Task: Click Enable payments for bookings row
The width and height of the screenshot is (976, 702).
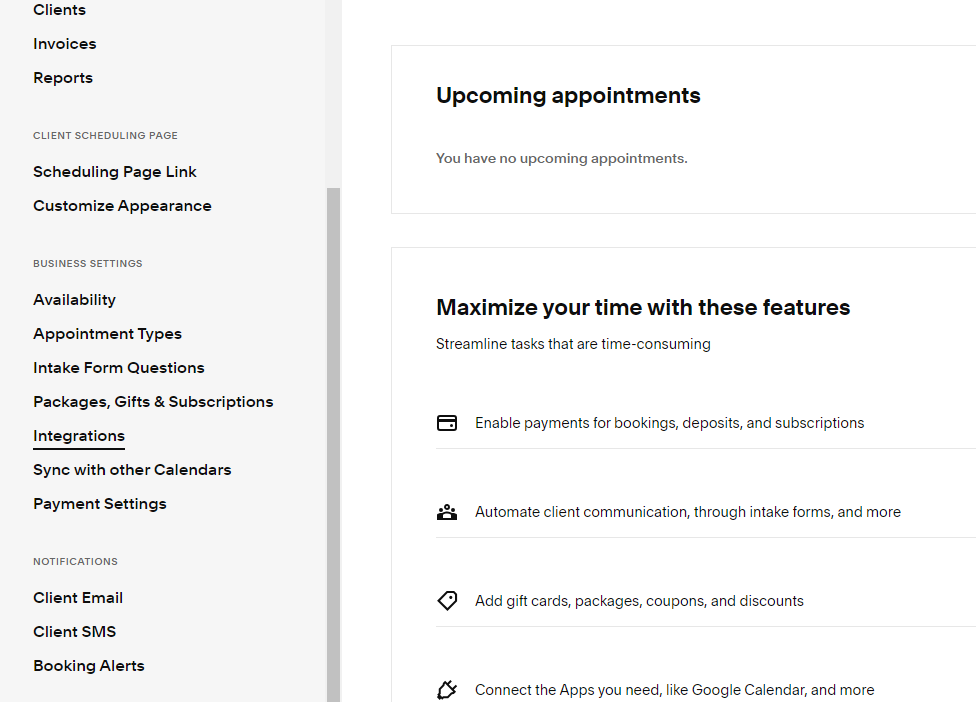Action: point(706,423)
